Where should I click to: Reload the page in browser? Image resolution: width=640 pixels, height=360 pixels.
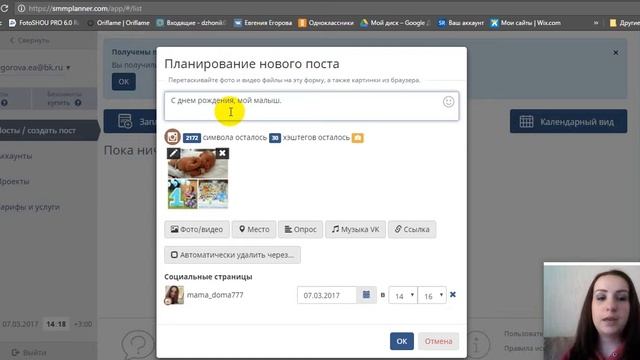[x=4, y=8]
